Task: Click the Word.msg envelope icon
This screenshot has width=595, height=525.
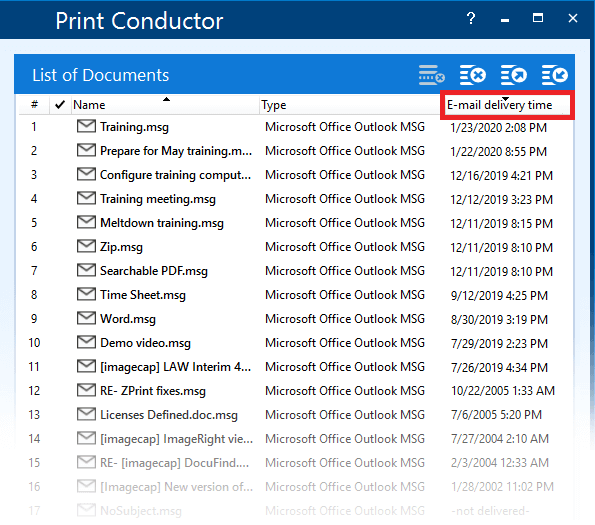Action: [86, 318]
